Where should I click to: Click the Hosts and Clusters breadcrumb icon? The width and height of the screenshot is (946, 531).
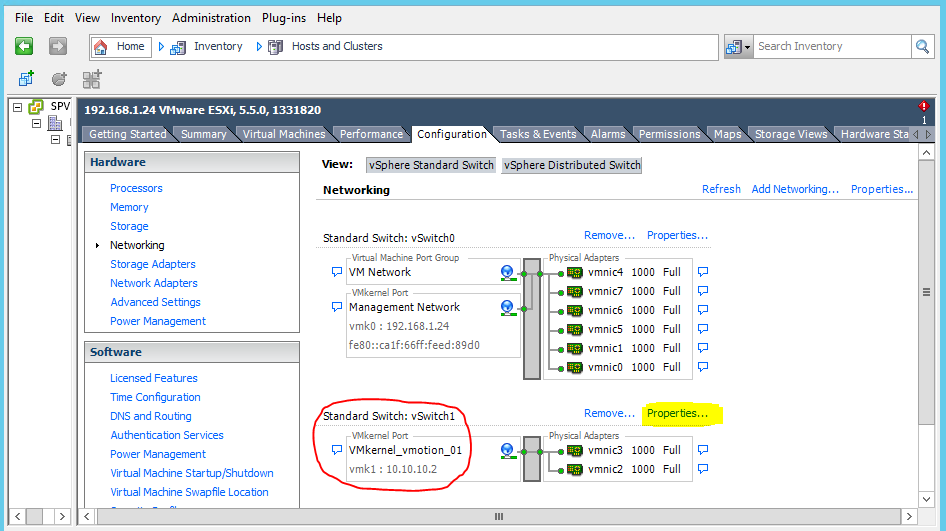pos(275,47)
